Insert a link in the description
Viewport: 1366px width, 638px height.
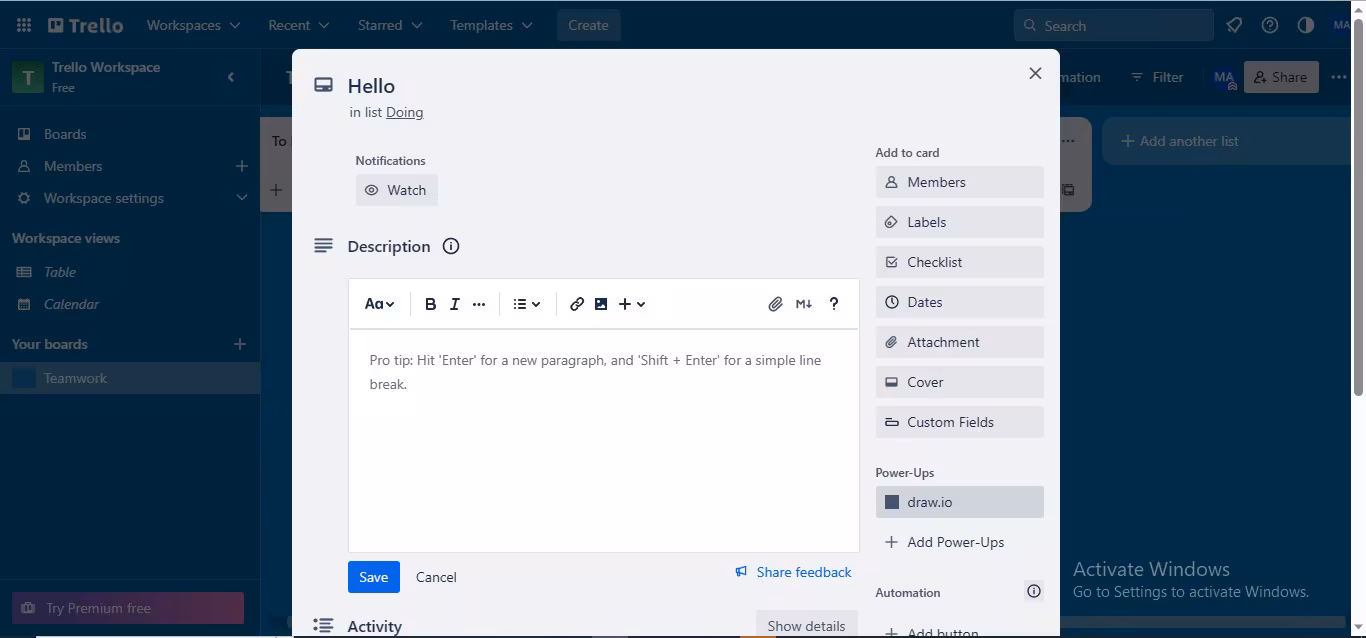(x=577, y=304)
